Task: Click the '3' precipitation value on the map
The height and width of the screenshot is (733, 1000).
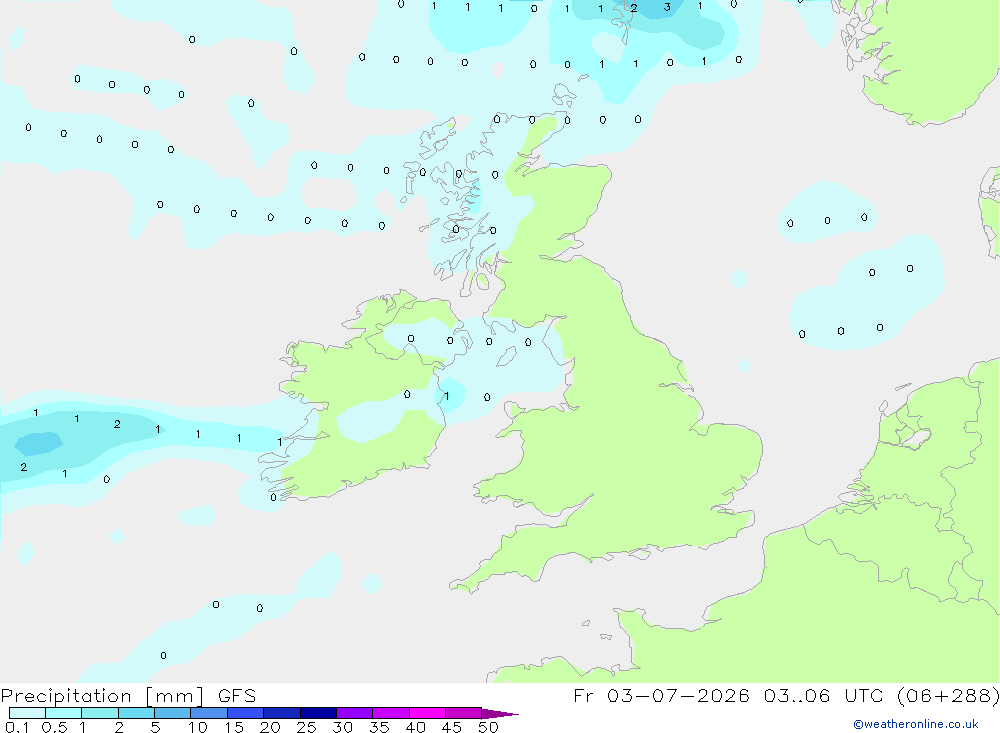Action: (x=667, y=8)
